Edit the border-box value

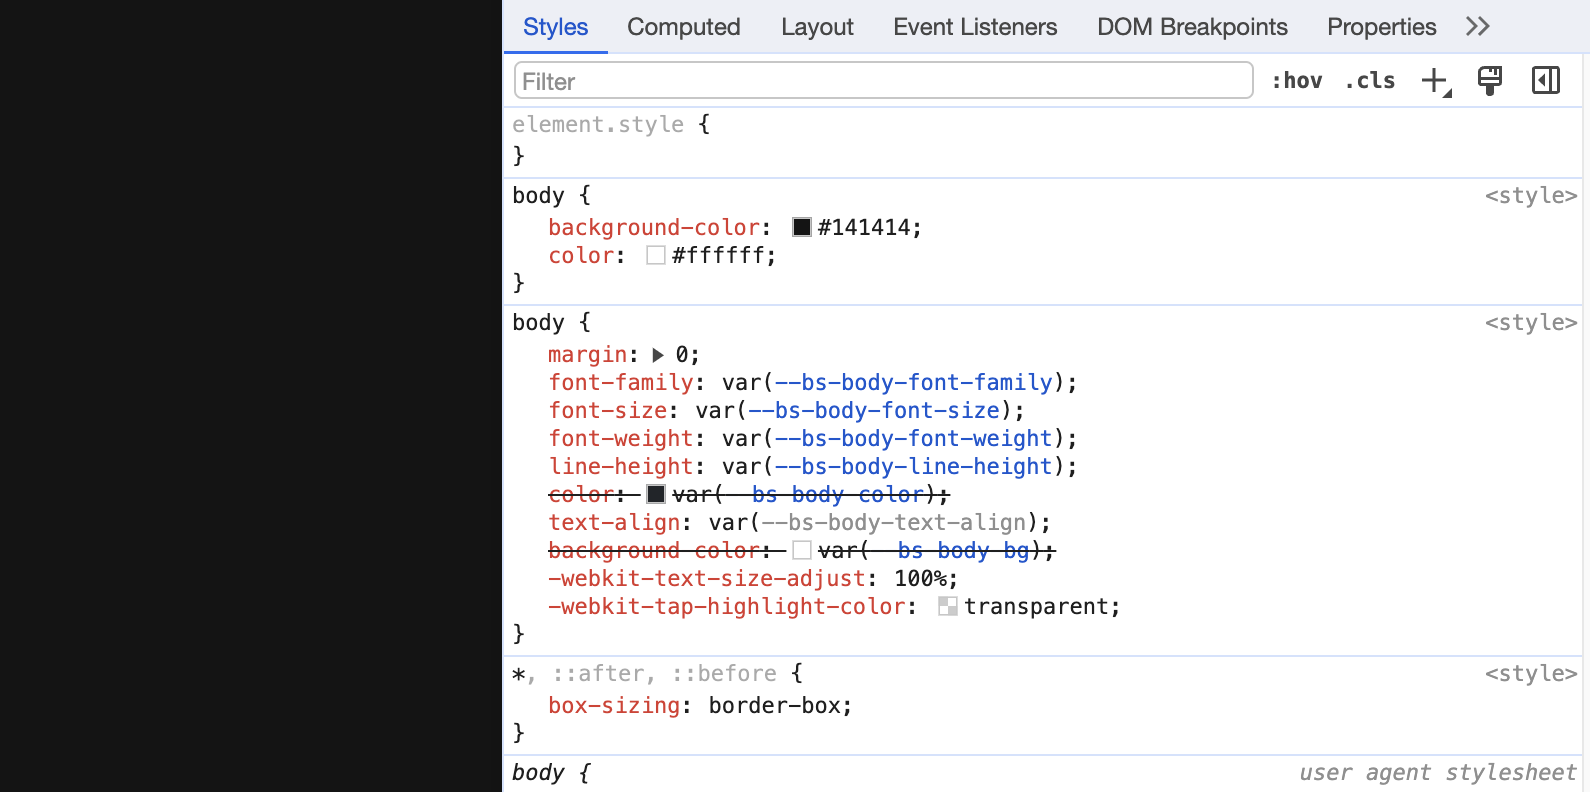(x=775, y=706)
